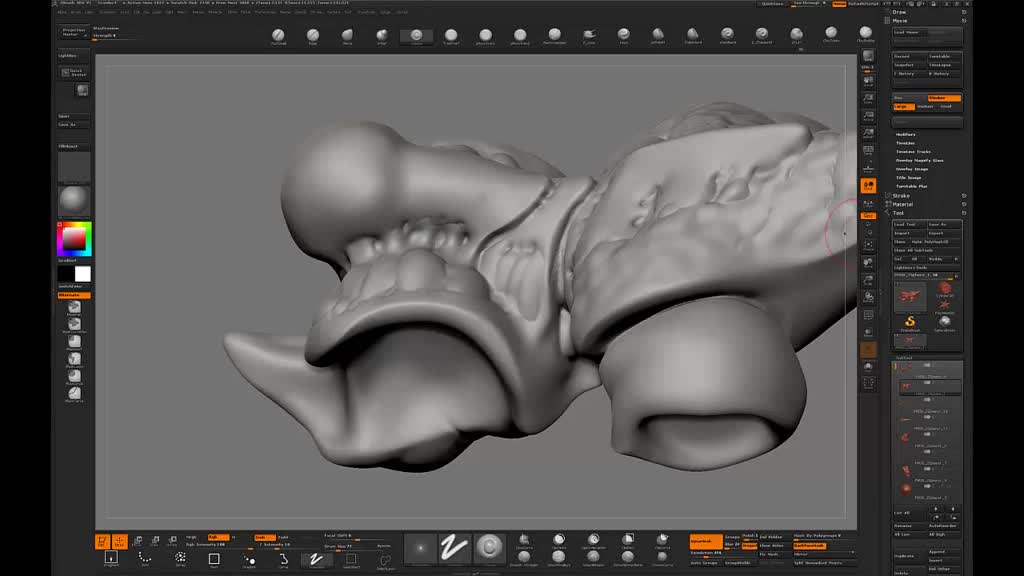
Task: Expand the Title Image section
Action: 908,178
